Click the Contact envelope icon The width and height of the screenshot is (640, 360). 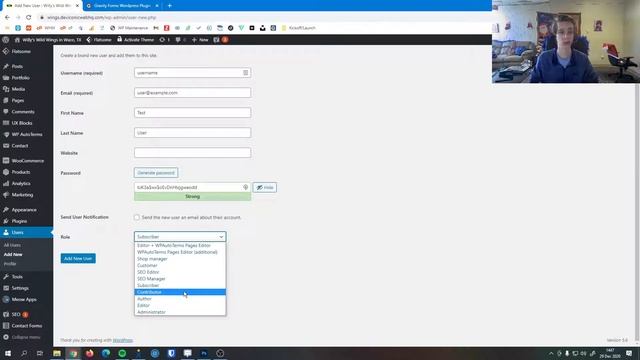point(6,146)
